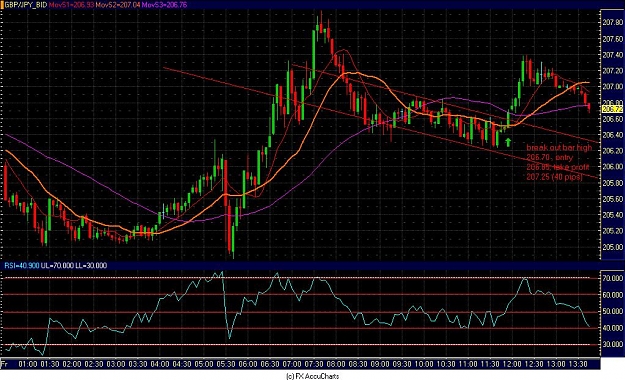625x380 pixels.
Task: Click the 205.00 price axis label
Action: (x=613, y=247)
